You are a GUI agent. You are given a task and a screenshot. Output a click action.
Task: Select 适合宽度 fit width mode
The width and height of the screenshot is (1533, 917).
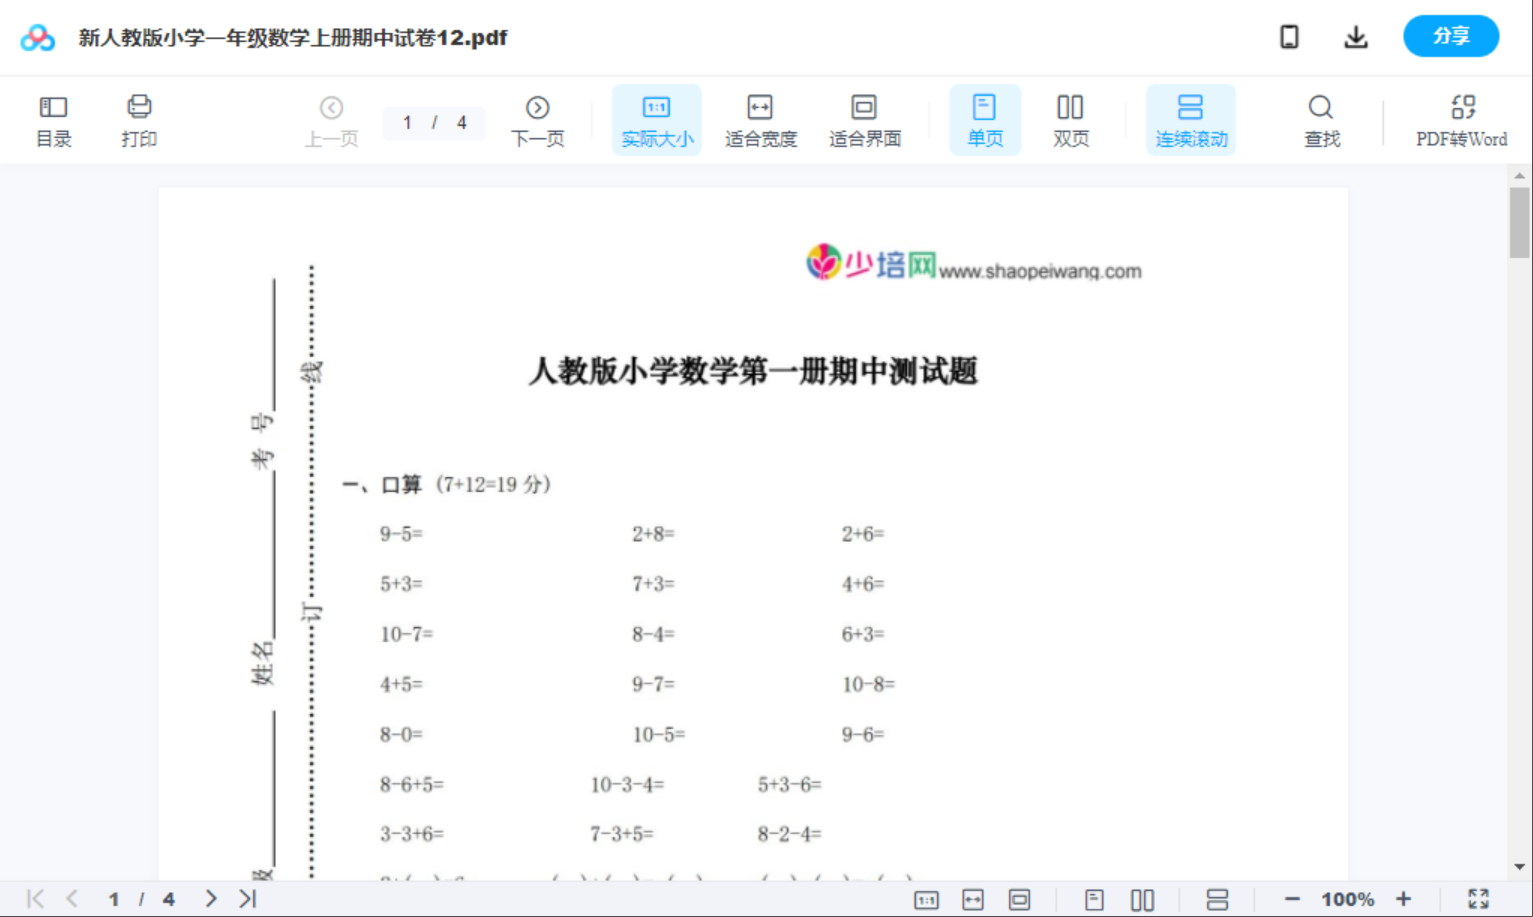(760, 119)
